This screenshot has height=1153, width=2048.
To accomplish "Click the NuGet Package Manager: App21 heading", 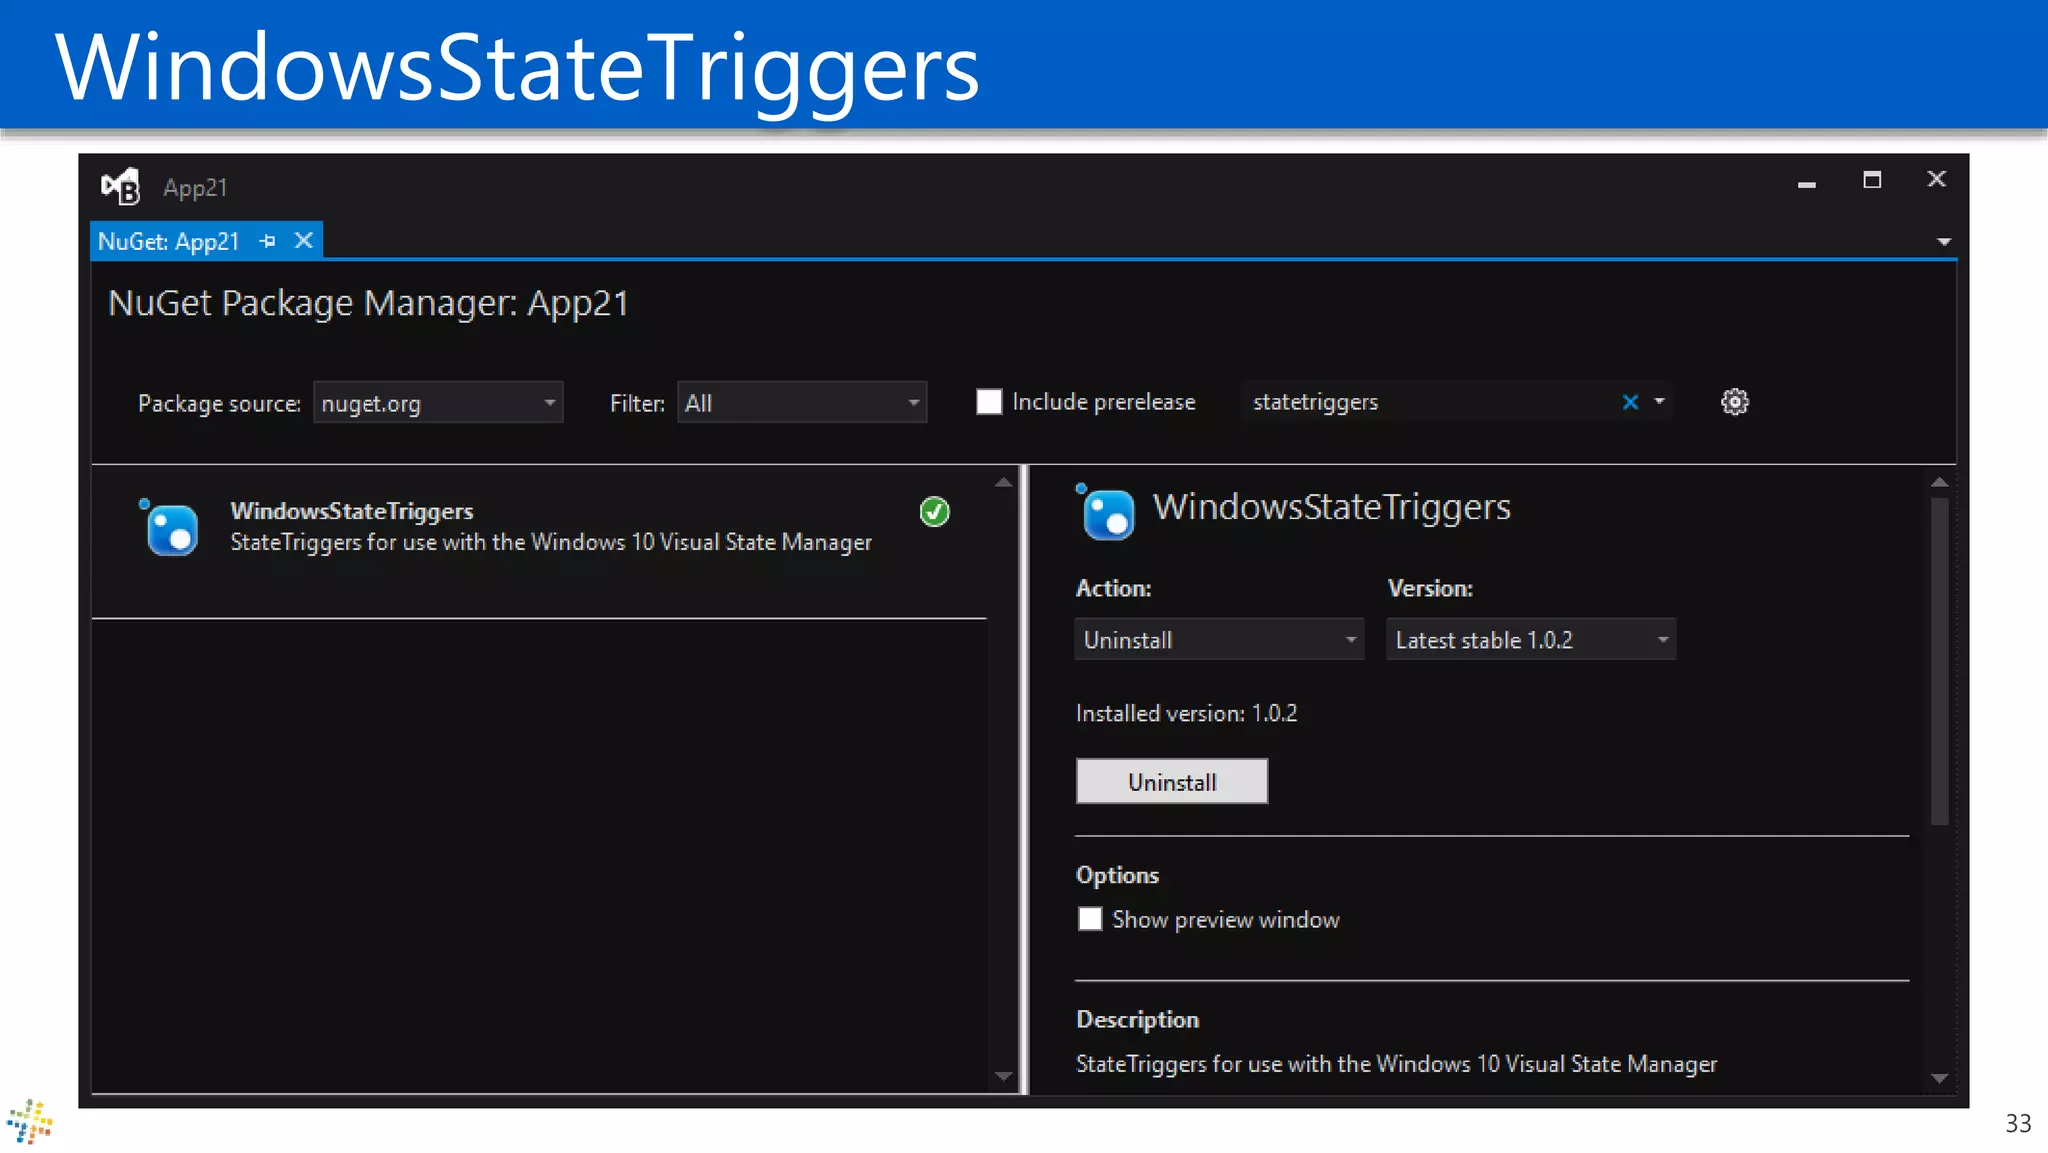I will (x=368, y=303).
